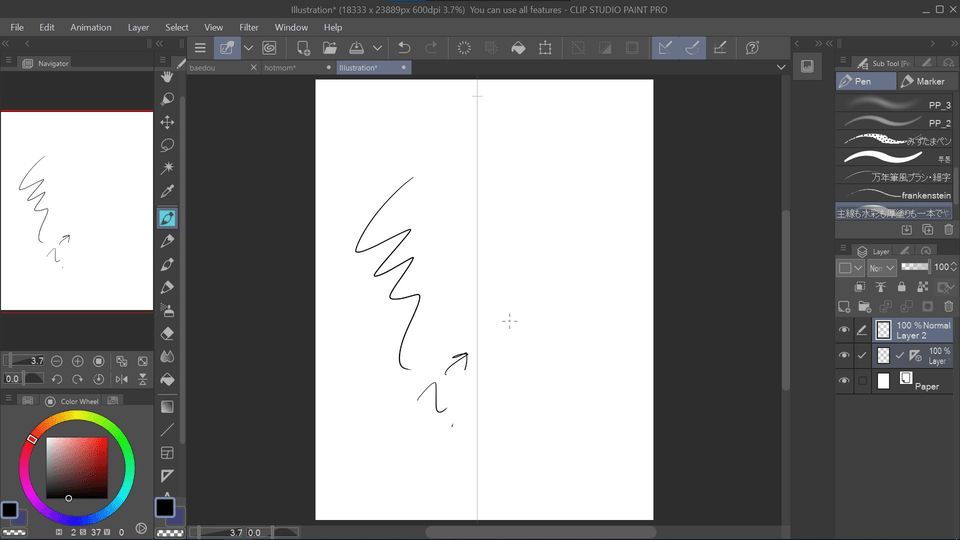Zoom in with navigator plus button

pos(78,361)
